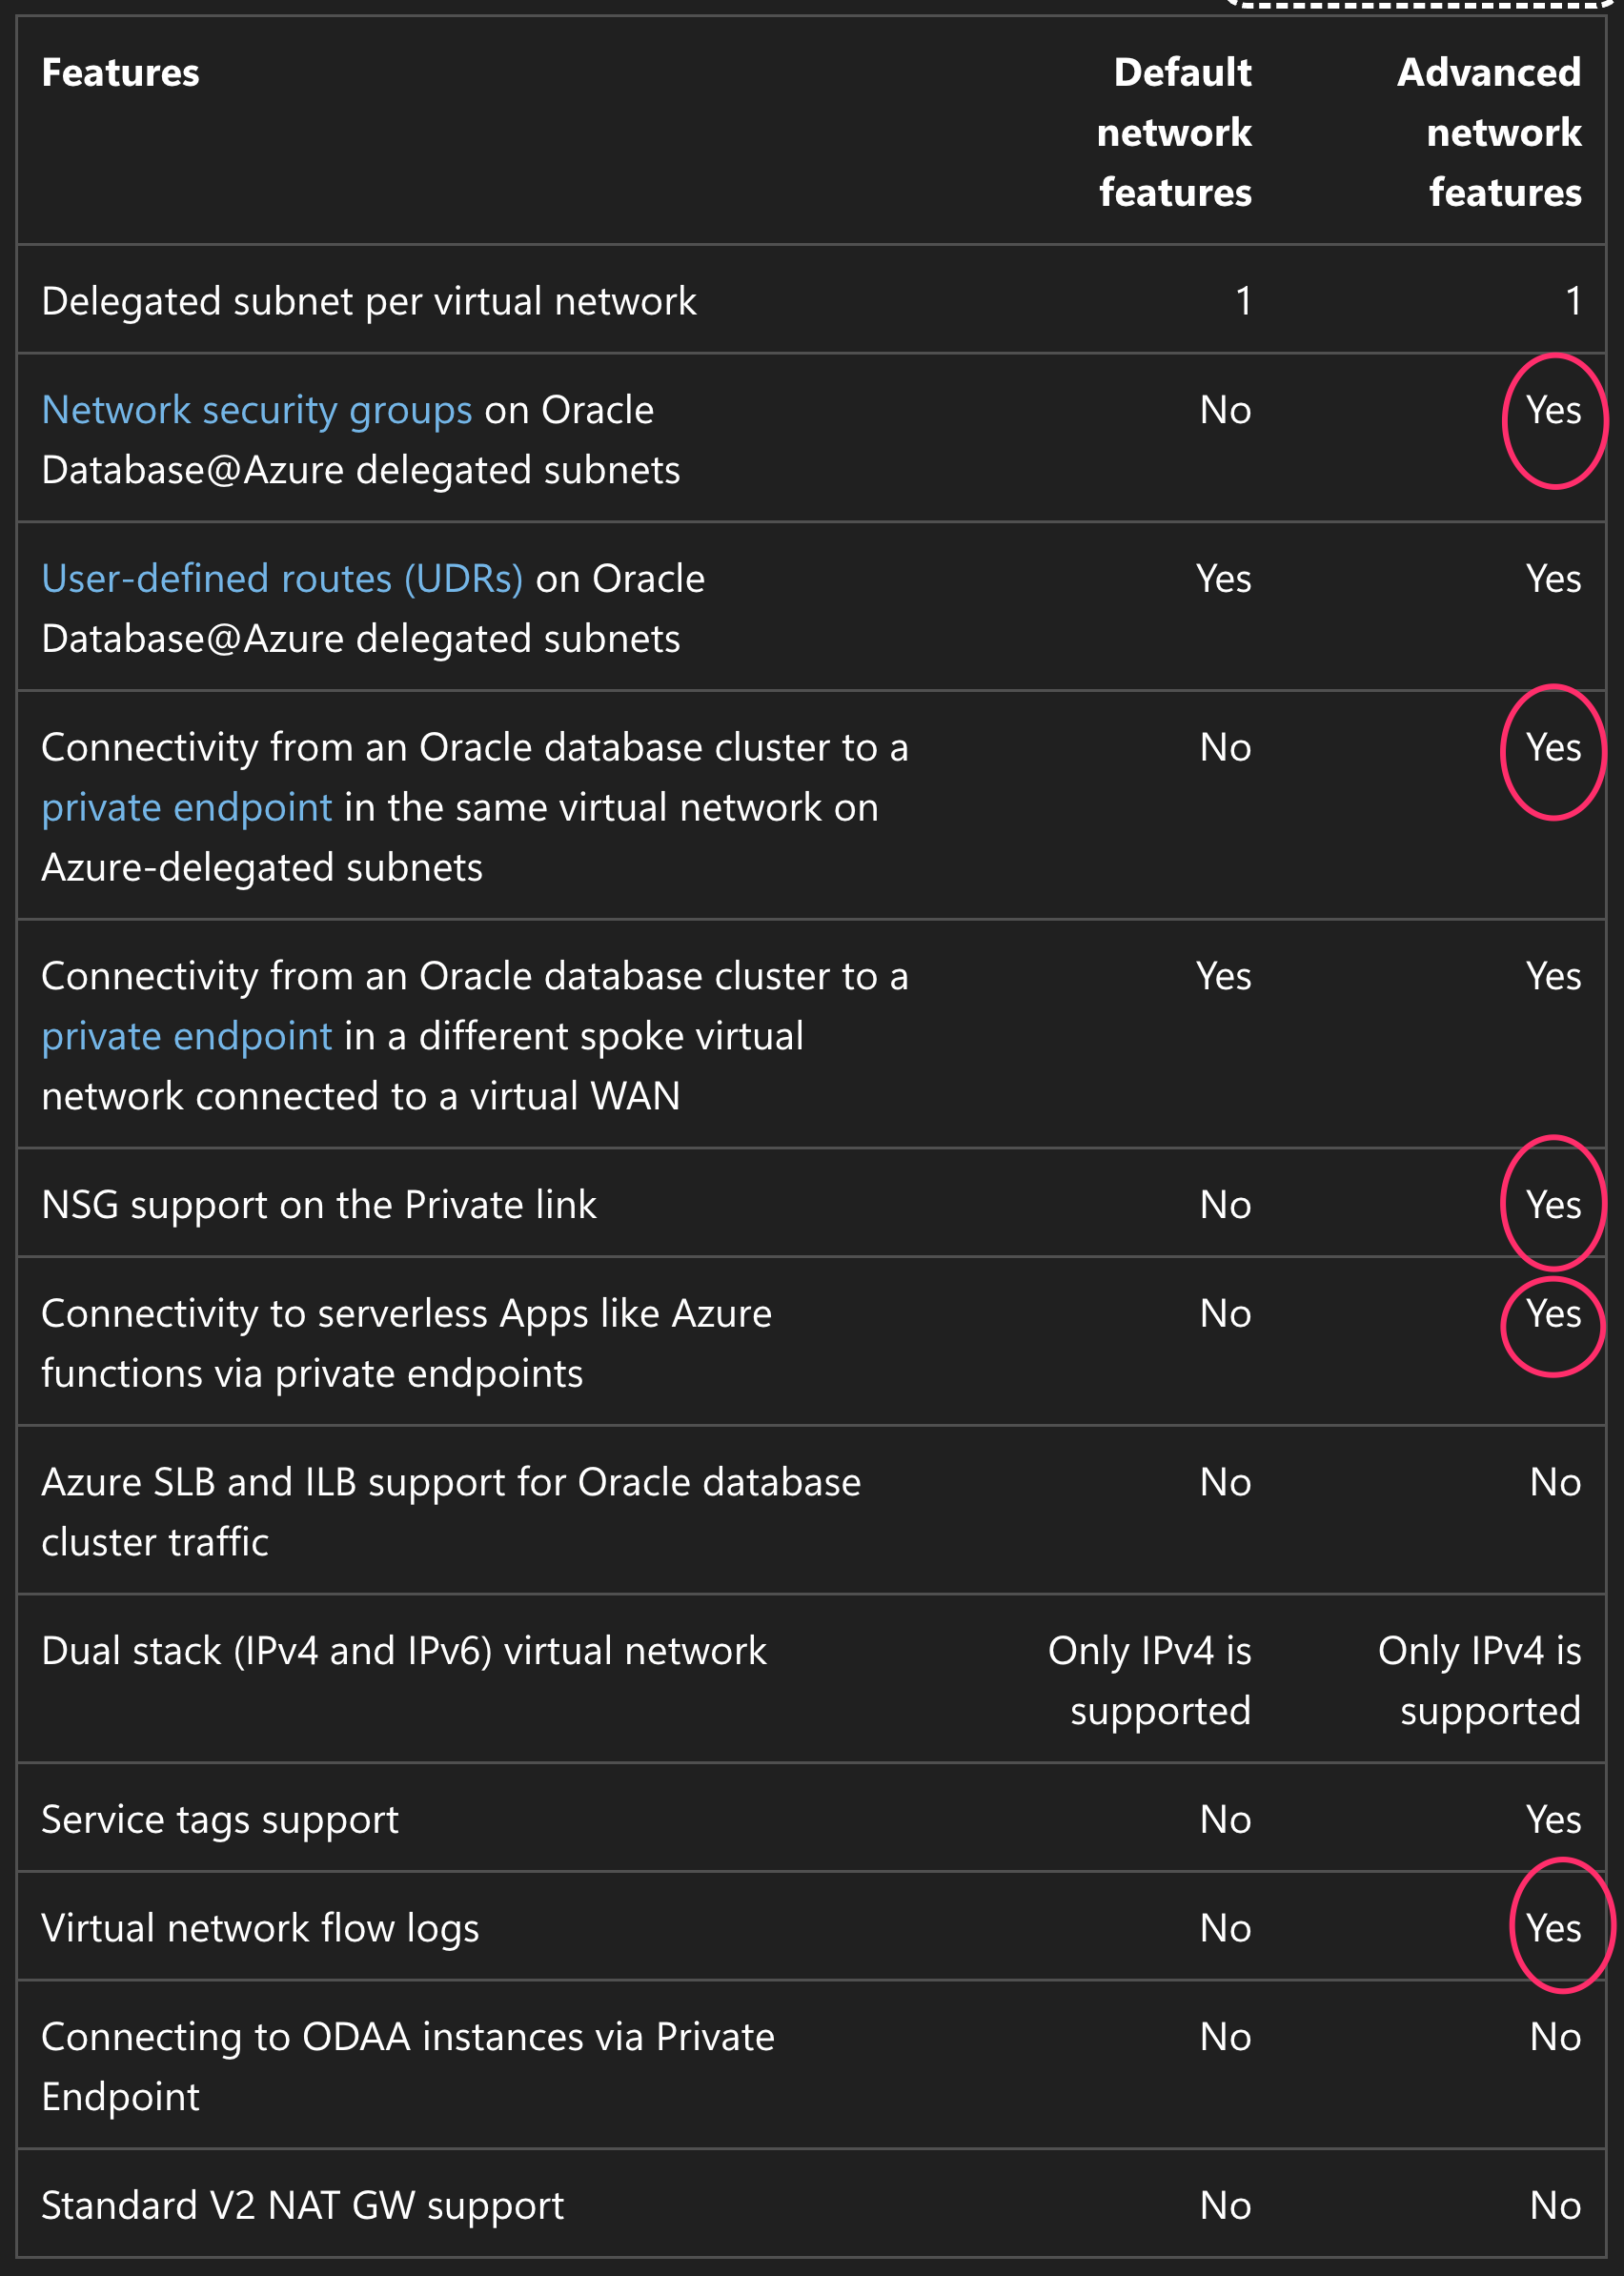Open 'private endpoint' link in same virtual network row

pyautogui.click(x=186, y=808)
